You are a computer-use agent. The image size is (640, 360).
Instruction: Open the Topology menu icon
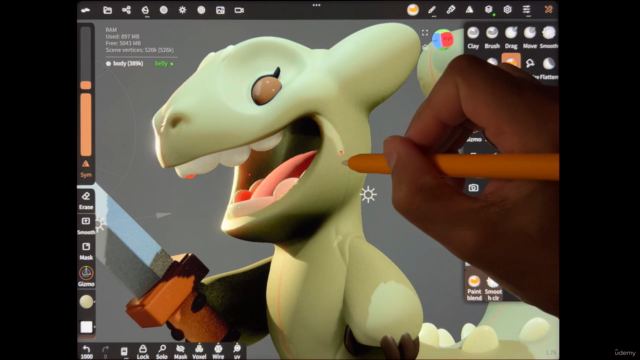click(145, 10)
